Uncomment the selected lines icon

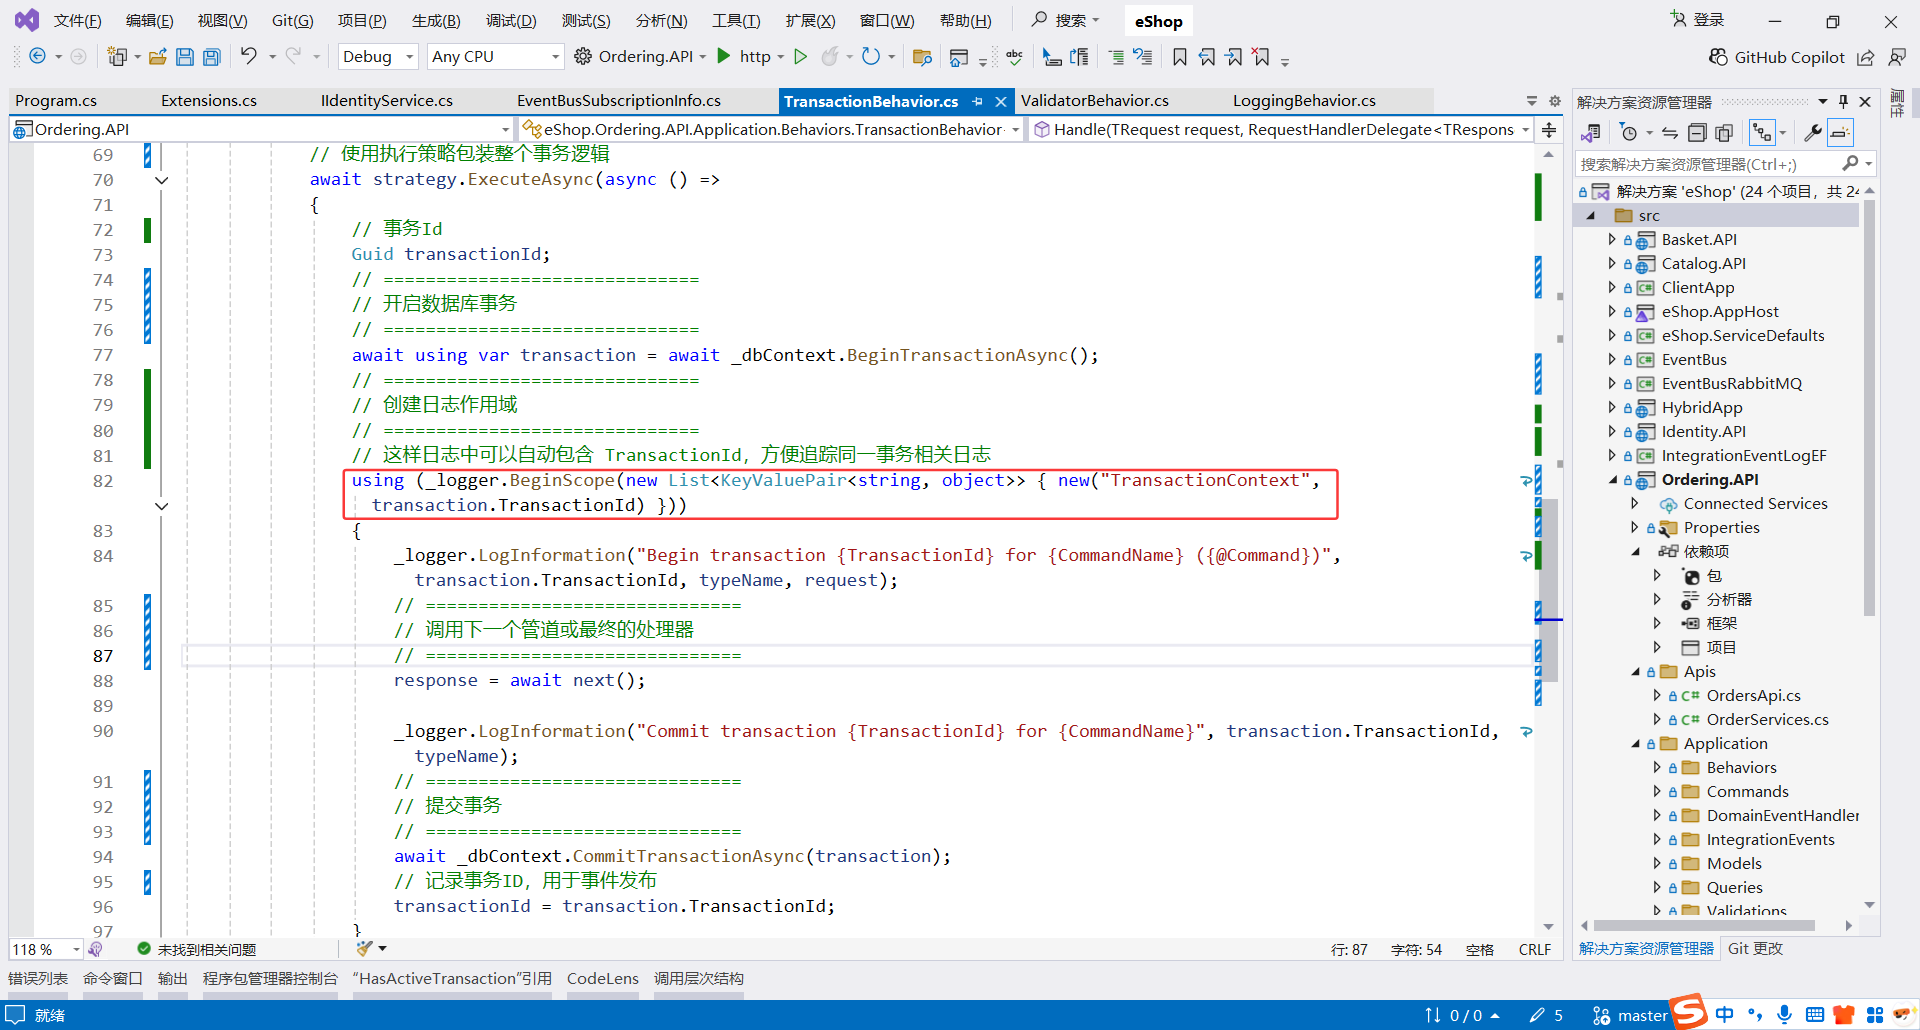[x=1142, y=57]
